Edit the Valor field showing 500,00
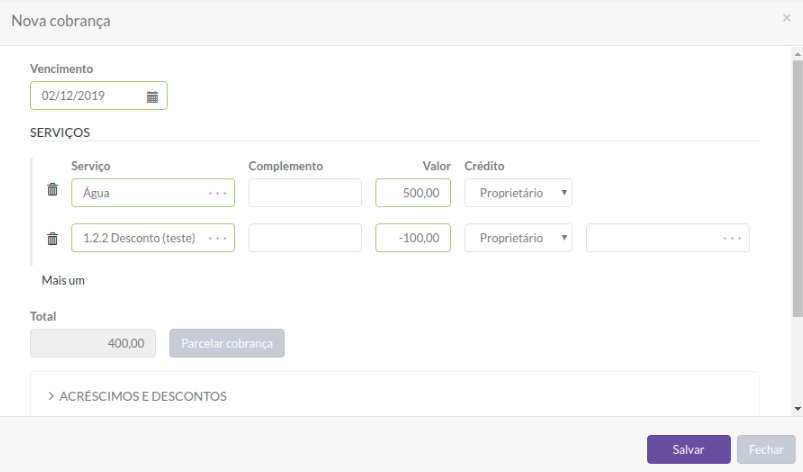This screenshot has width=803, height=472. [x=413, y=193]
